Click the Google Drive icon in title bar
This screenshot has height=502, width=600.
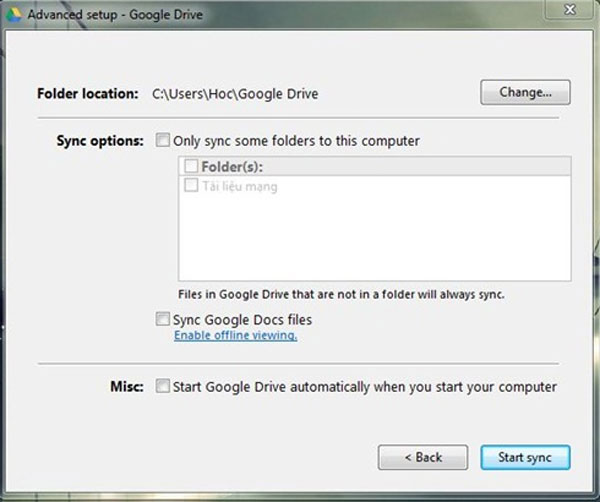click(x=13, y=15)
